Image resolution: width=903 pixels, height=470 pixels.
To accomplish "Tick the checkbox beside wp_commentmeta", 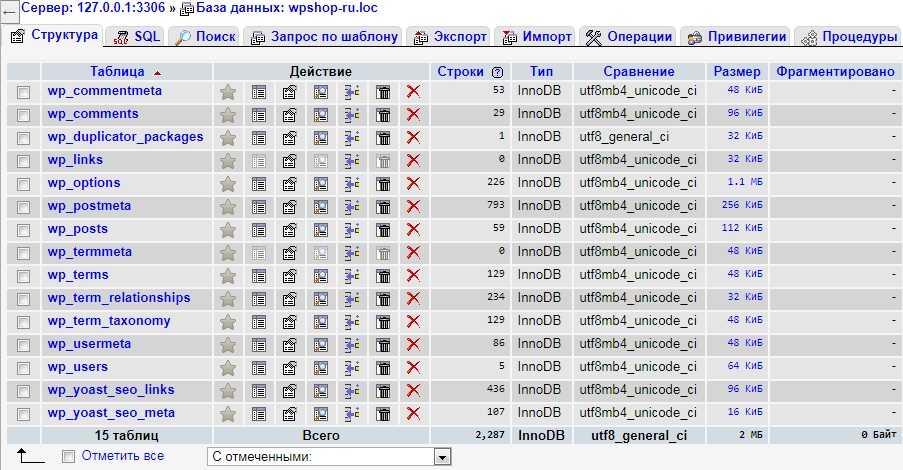I will (23, 92).
